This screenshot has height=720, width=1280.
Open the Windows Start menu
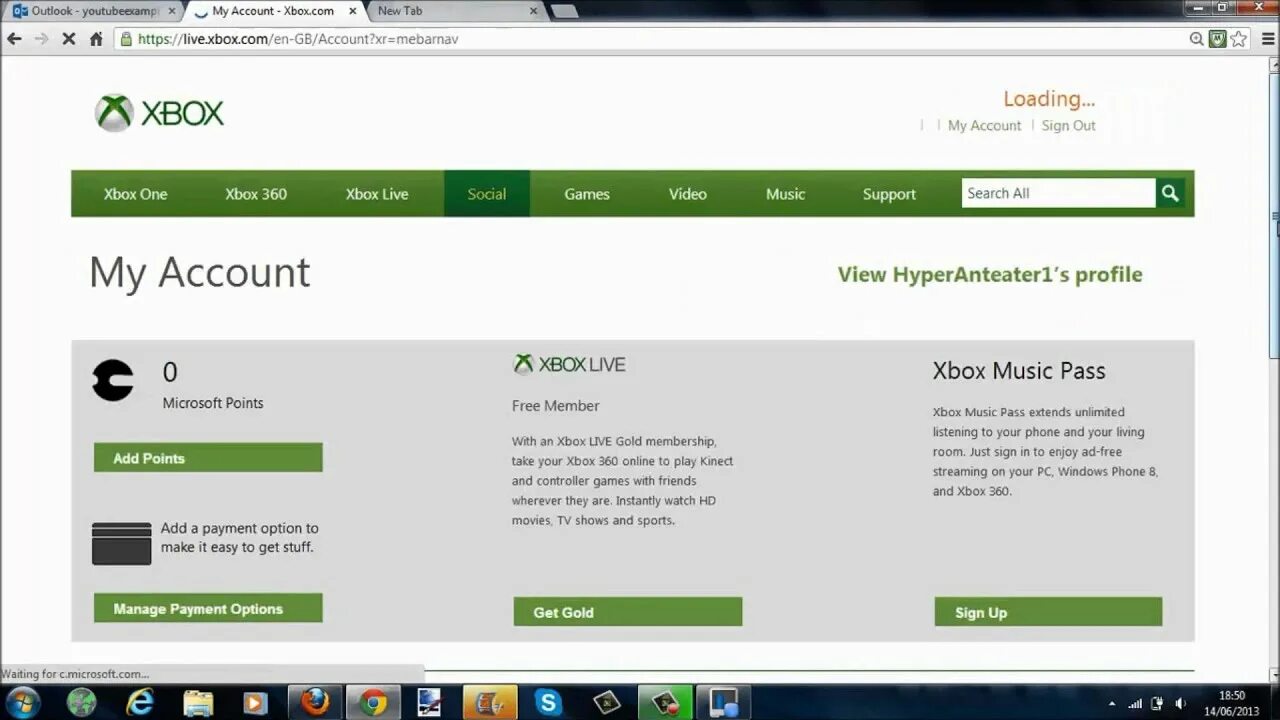[22, 702]
